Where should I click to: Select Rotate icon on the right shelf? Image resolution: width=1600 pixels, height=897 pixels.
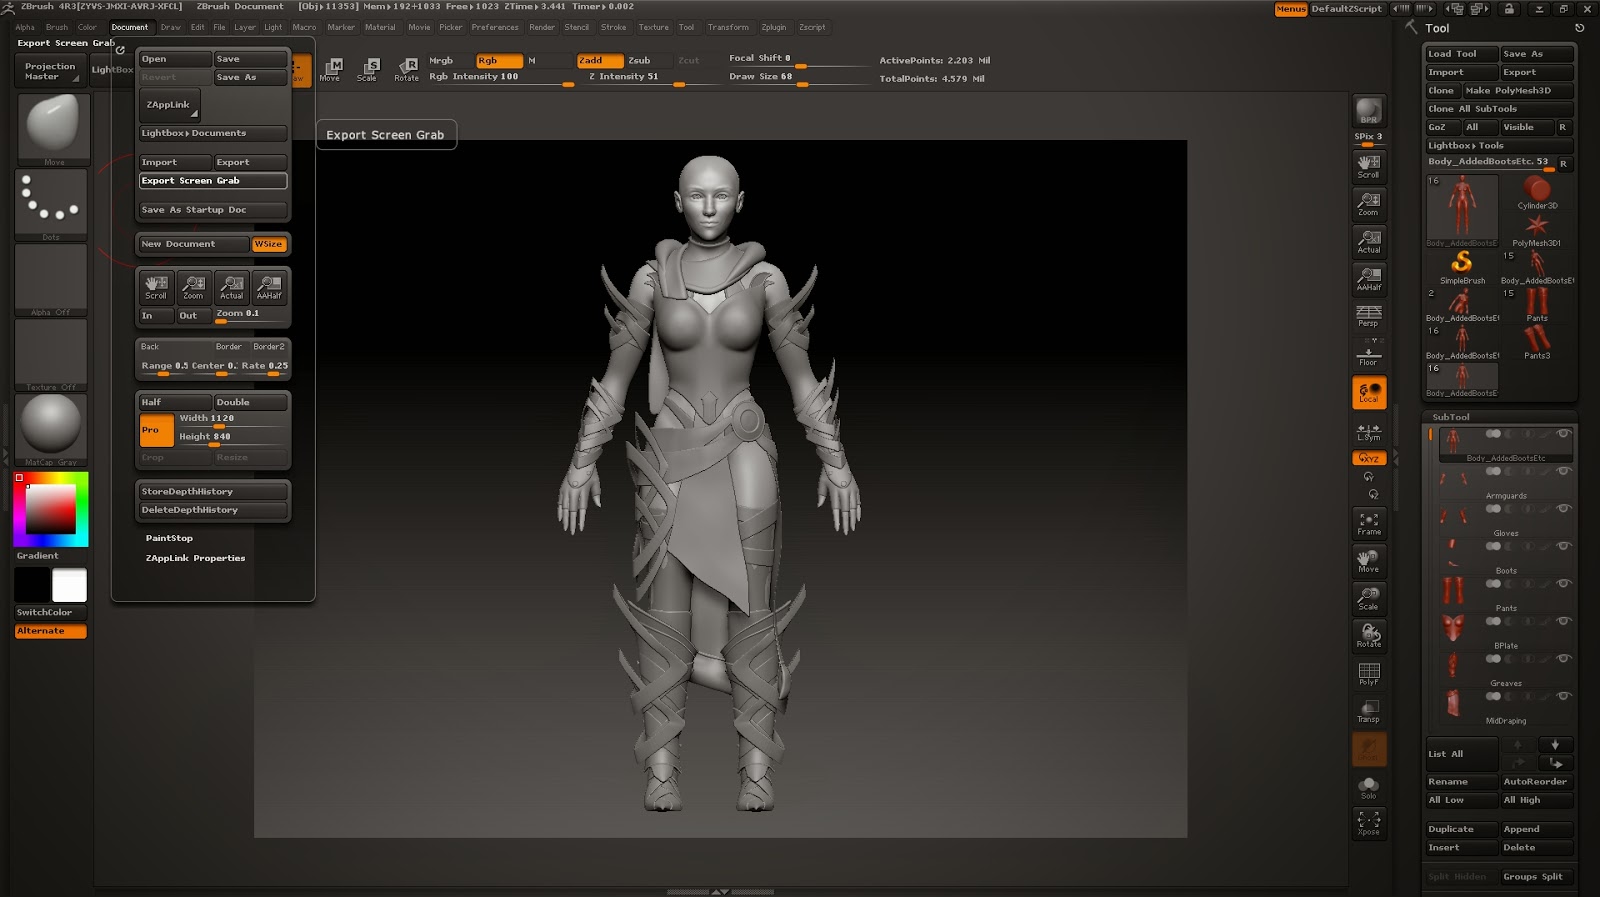(1368, 636)
